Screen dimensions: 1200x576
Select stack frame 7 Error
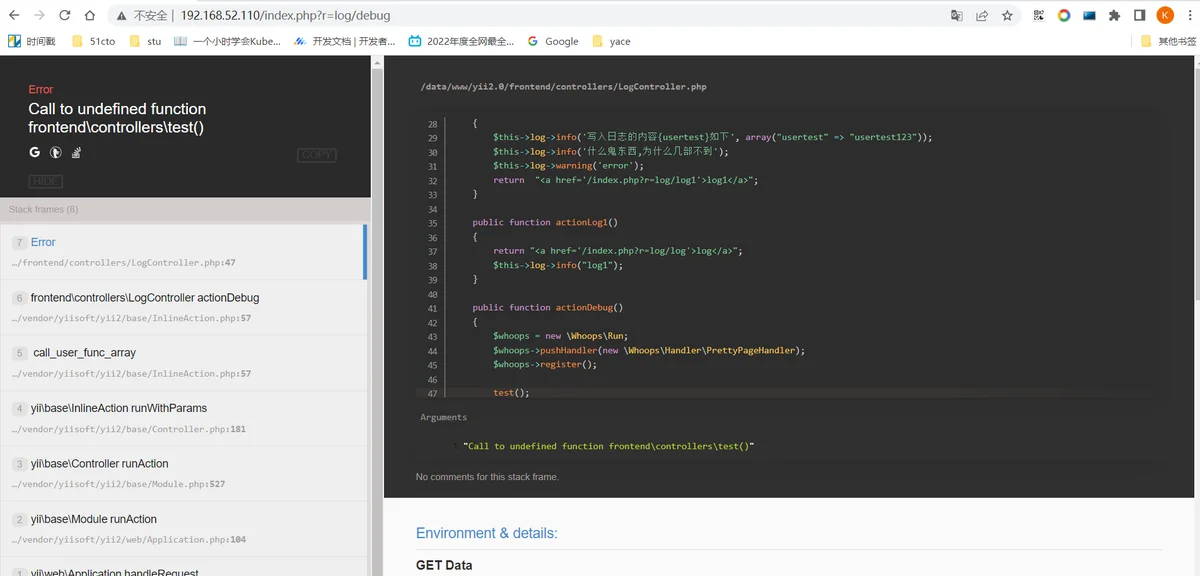[183, 251]
